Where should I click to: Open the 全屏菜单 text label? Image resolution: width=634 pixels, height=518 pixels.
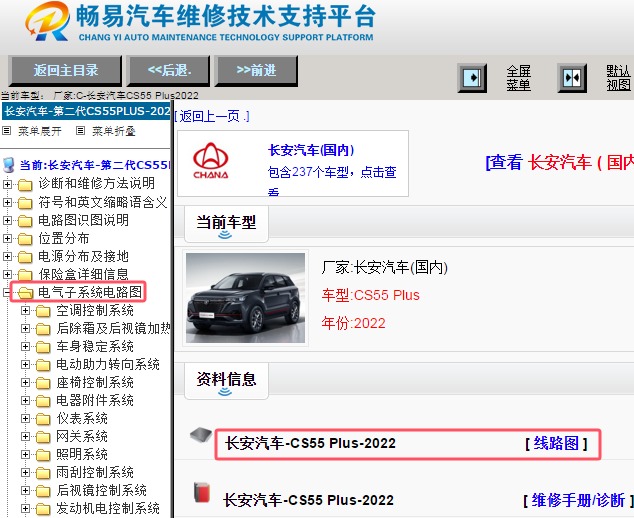(x=518, y=78)
